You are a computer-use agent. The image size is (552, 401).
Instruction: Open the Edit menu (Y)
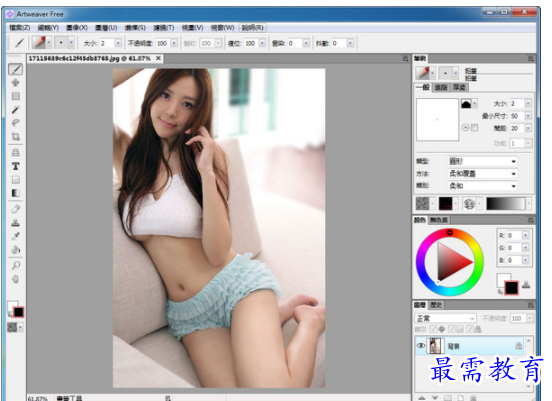48,27
